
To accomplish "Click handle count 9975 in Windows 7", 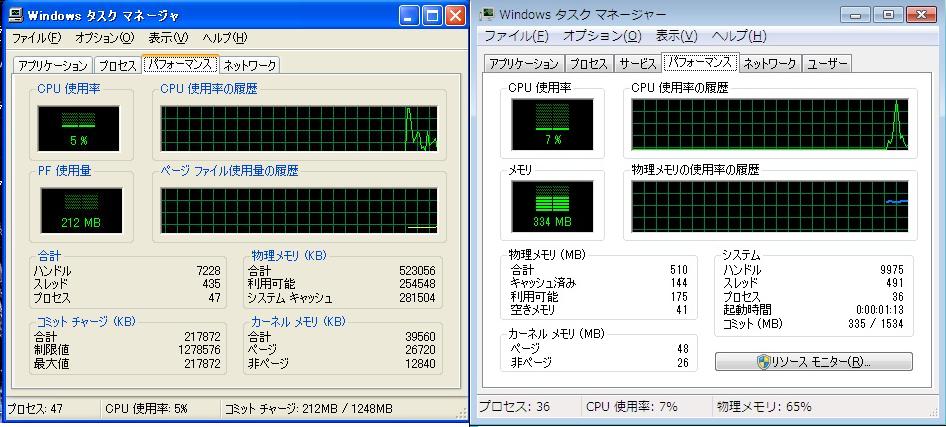I will click(x=892, y=270).
